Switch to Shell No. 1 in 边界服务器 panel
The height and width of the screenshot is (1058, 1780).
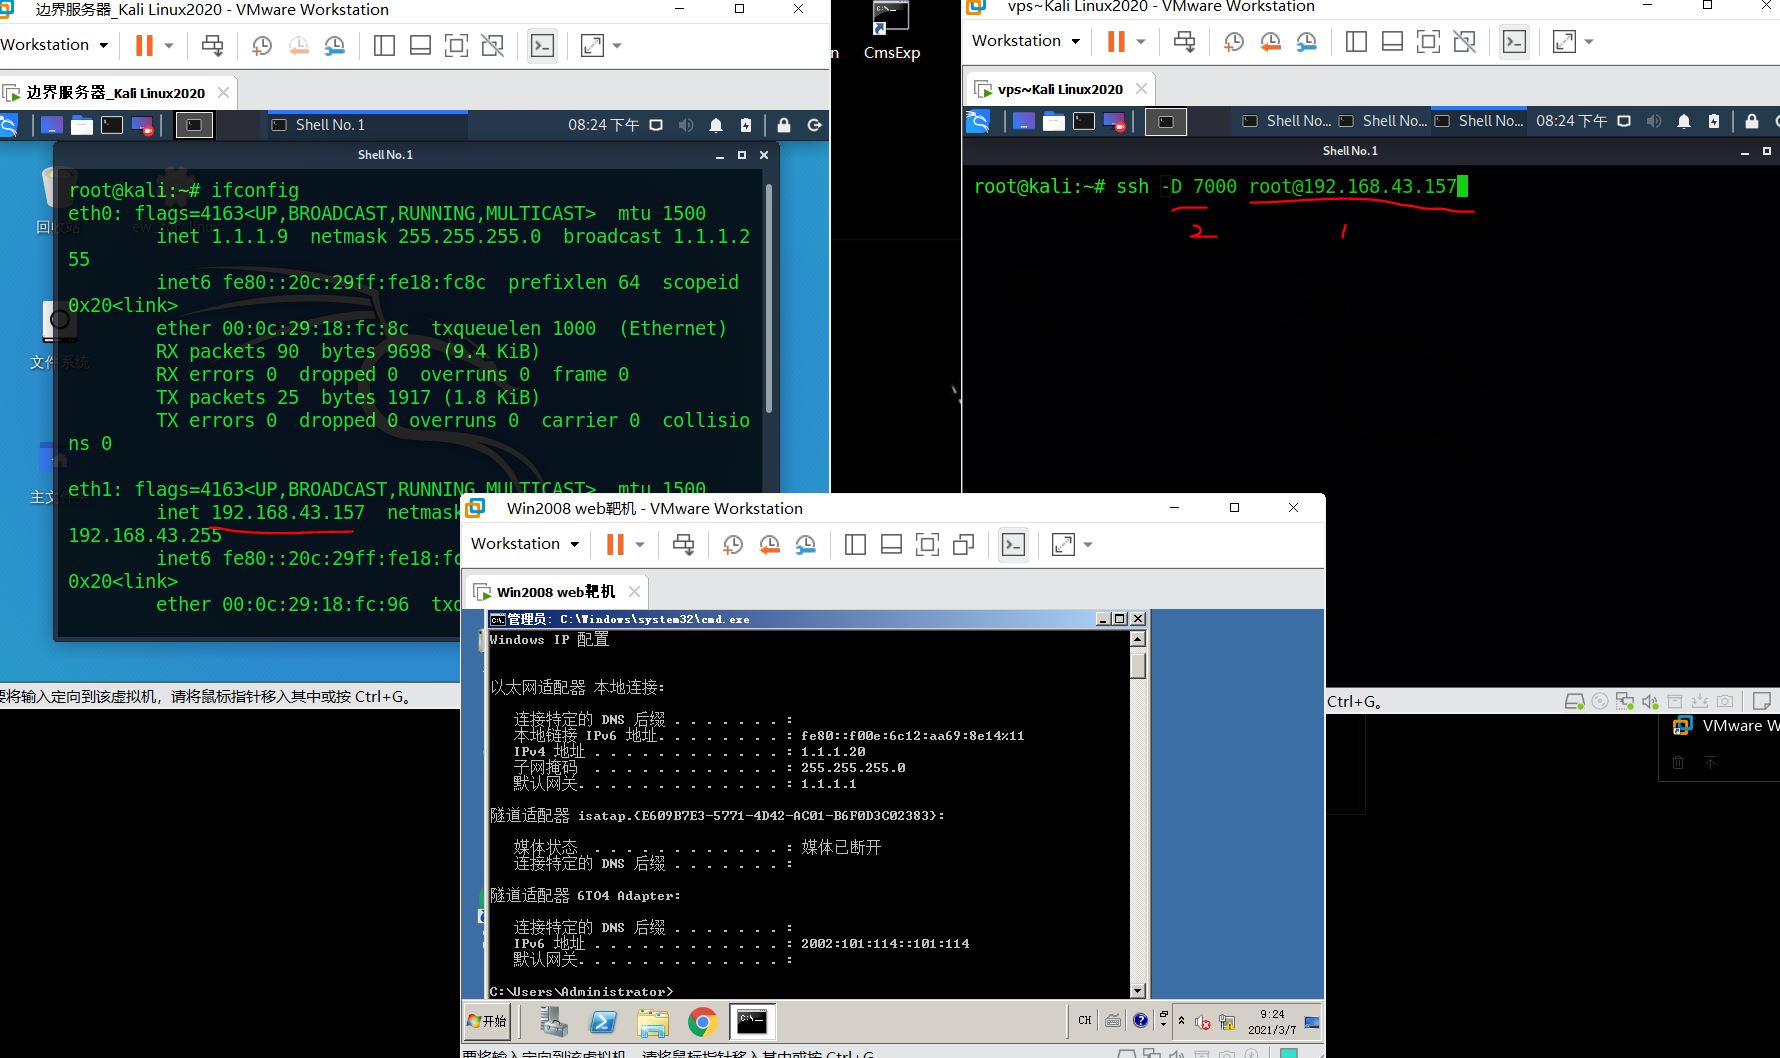pos(366,125)
